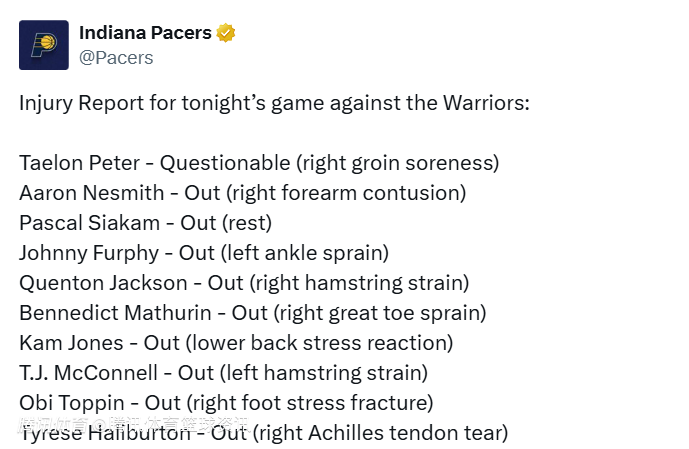Click the Indiana Pacers logo avatar
Screen dimensions: 689x449
point(44,45)
